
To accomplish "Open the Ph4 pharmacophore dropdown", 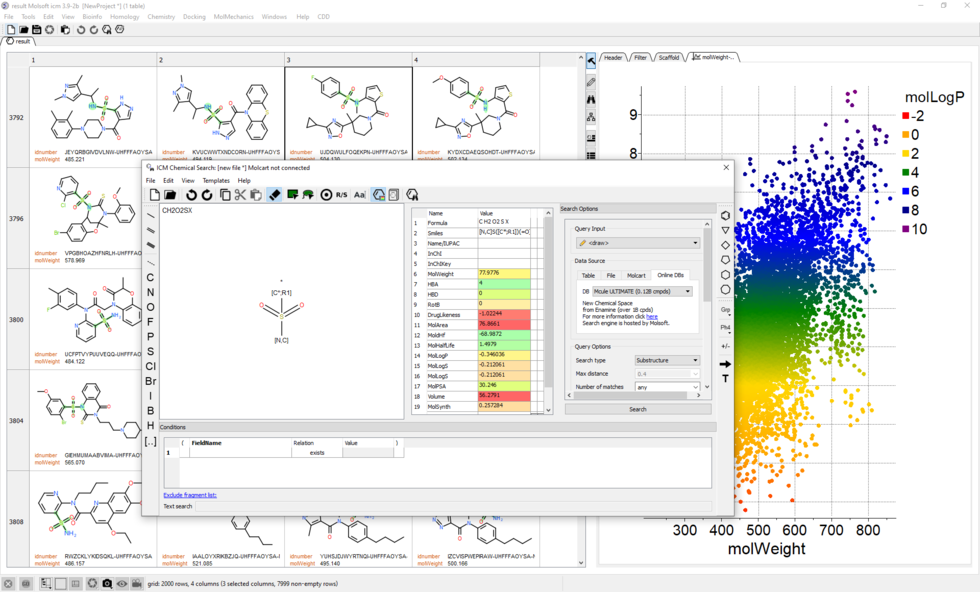I will (725, 328).
